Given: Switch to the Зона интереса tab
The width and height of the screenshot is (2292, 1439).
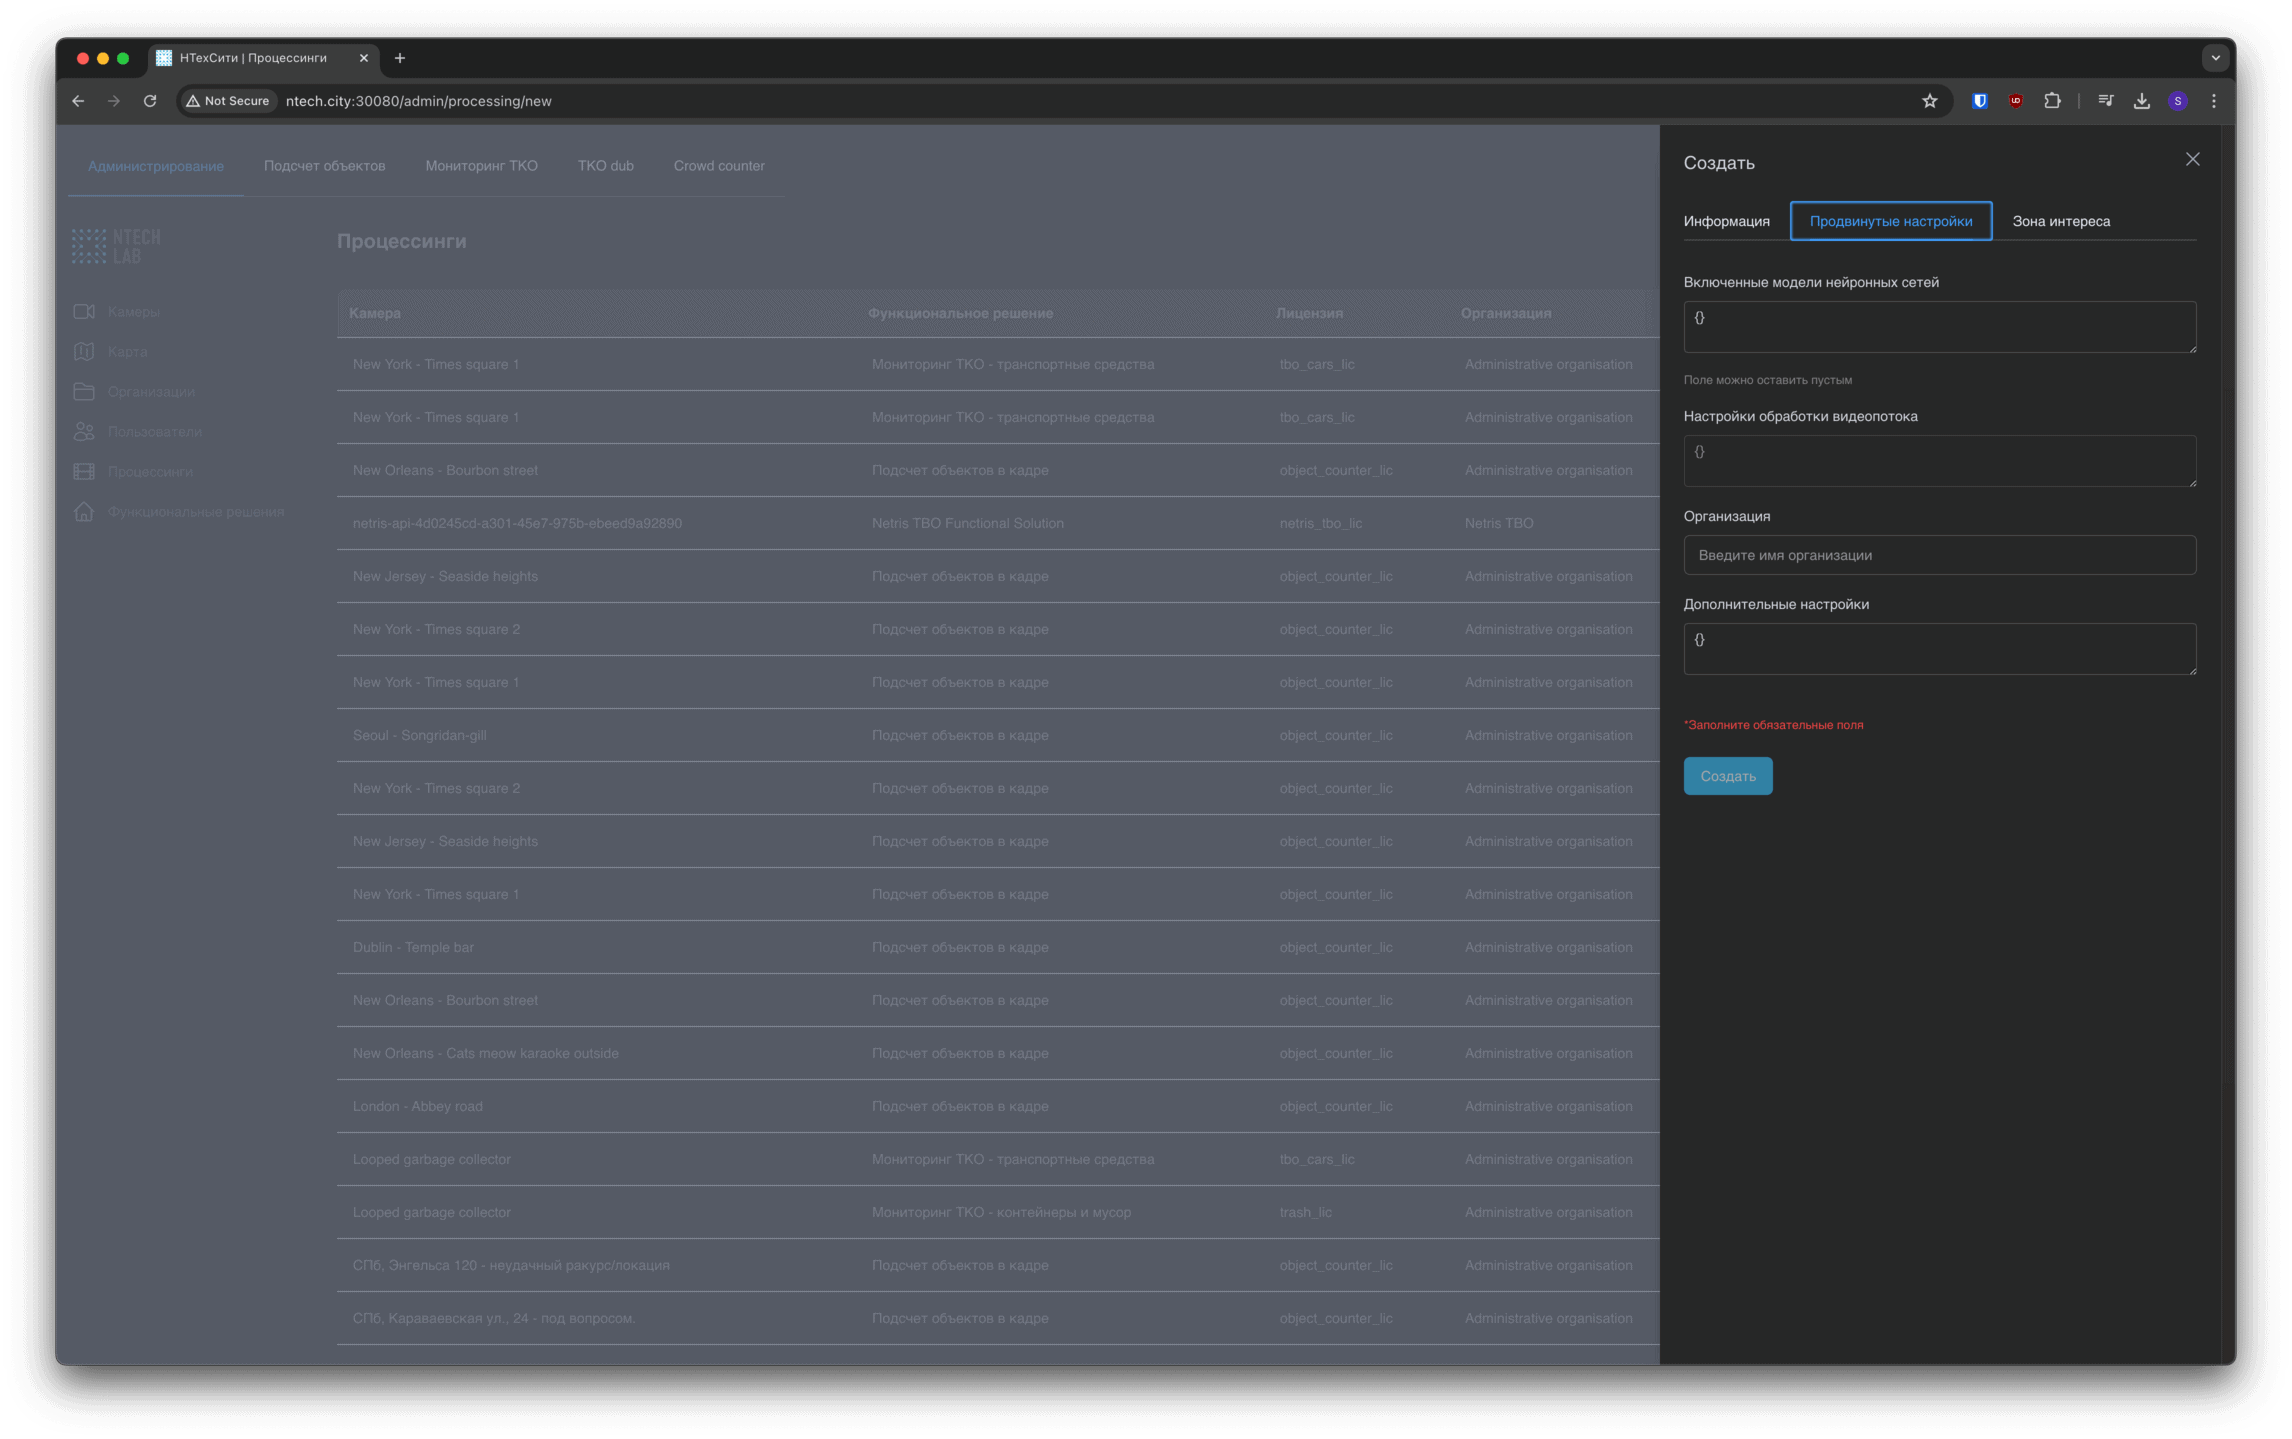Looking at the screenshot, I should coord(2061,221).
